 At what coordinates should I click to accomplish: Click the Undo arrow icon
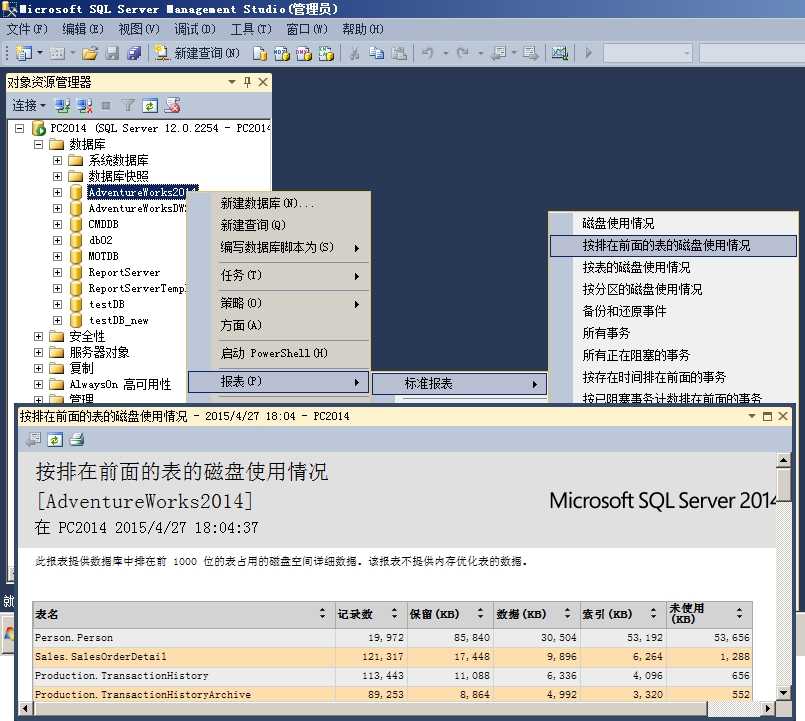pos(428,53)
